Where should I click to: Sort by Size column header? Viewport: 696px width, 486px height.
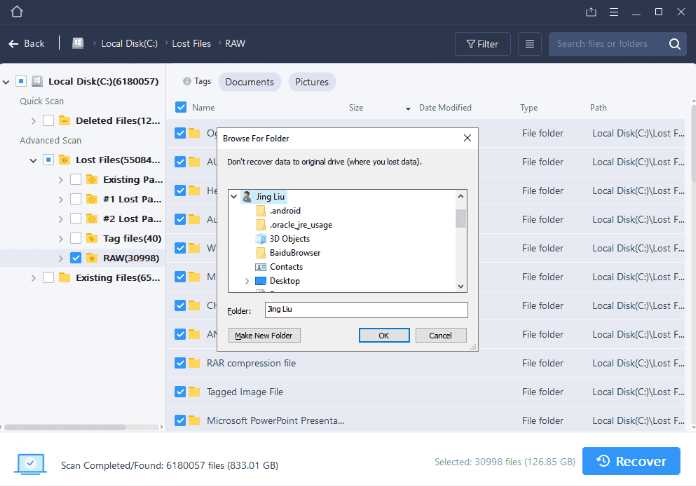[356, 108]
